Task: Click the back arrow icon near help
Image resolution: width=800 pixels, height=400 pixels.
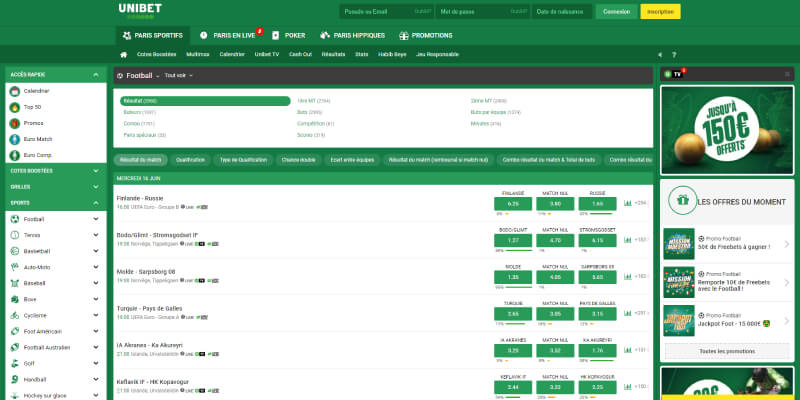Action: [660, 55]
